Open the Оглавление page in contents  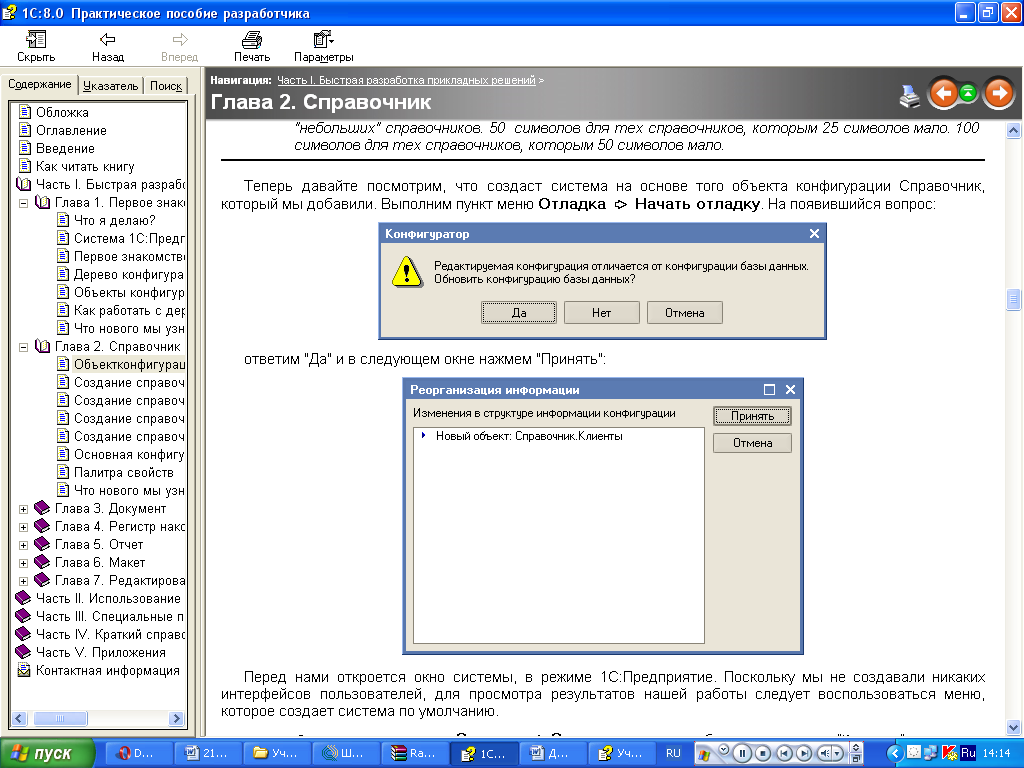(71, 131)
